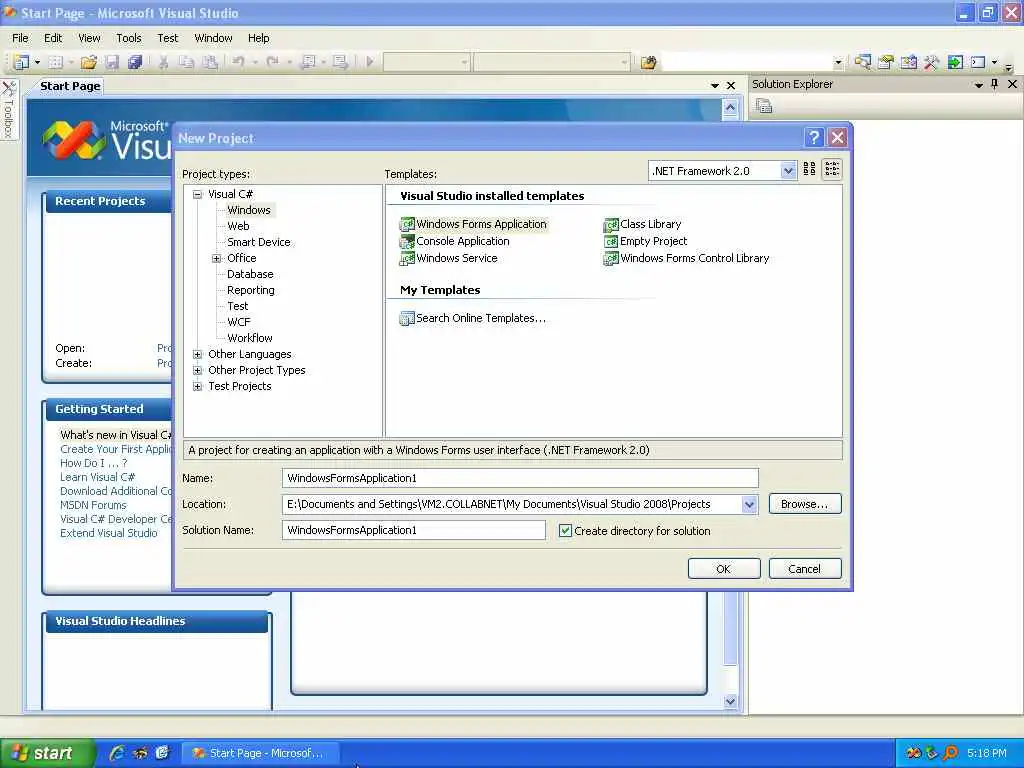Open the .NET Framework version dropdown

[x=788, y=171]
